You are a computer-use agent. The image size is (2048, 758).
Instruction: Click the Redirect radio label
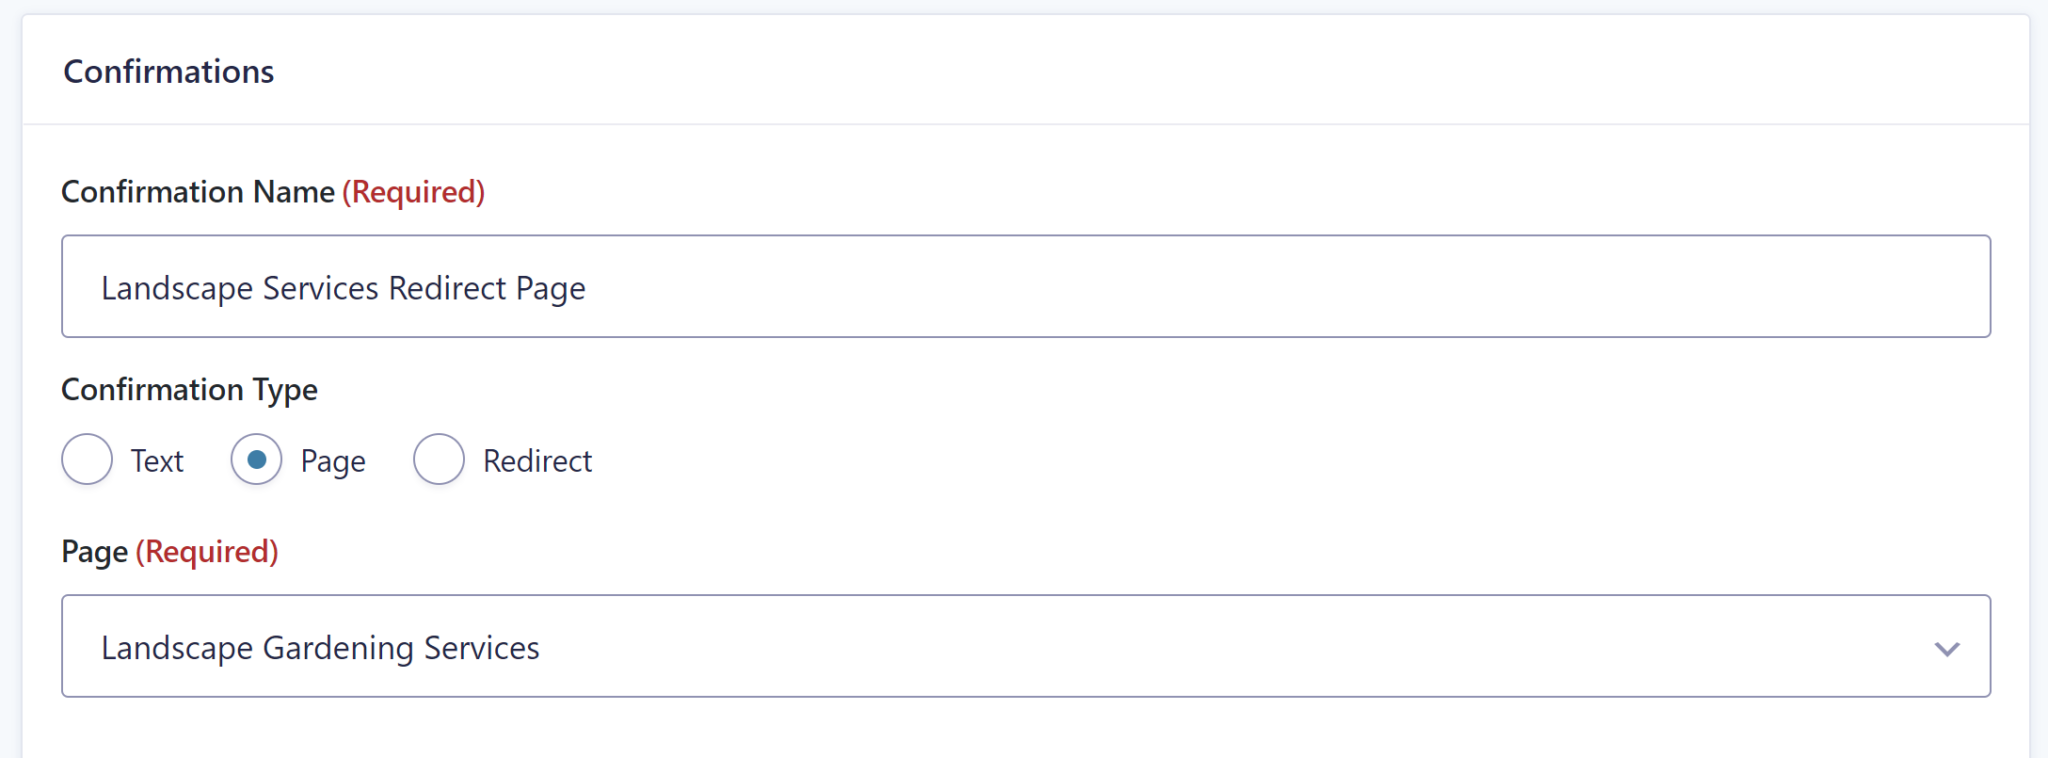[x=537, y=460]
